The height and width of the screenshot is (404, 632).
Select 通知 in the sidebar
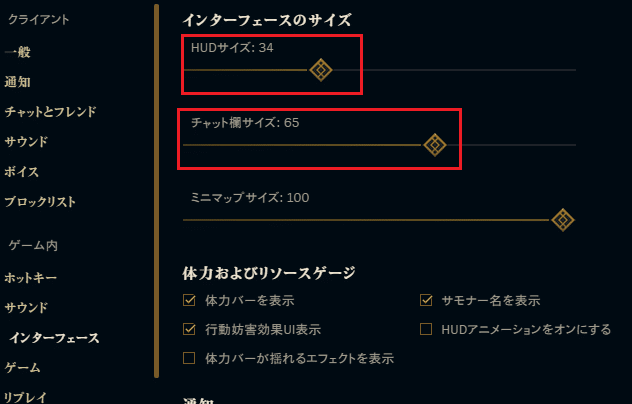click(18, 82)
